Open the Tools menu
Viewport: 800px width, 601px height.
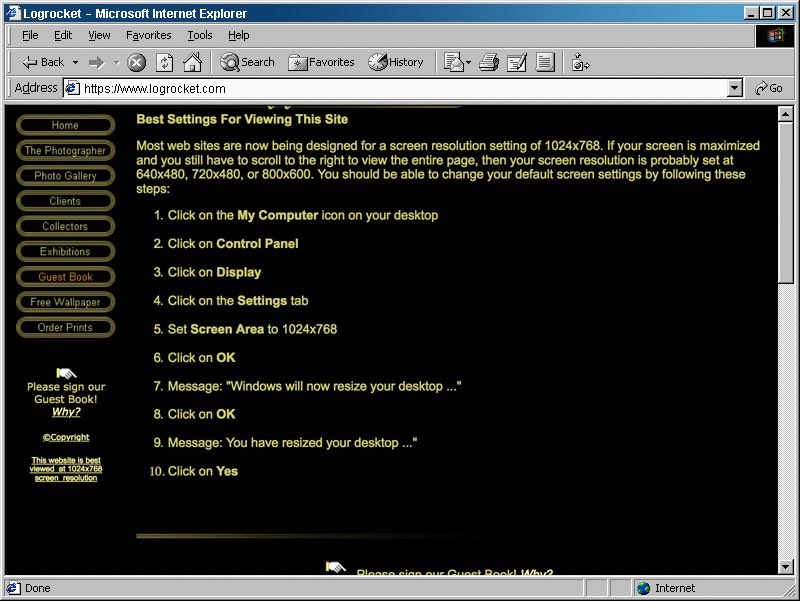click(199, 35)
